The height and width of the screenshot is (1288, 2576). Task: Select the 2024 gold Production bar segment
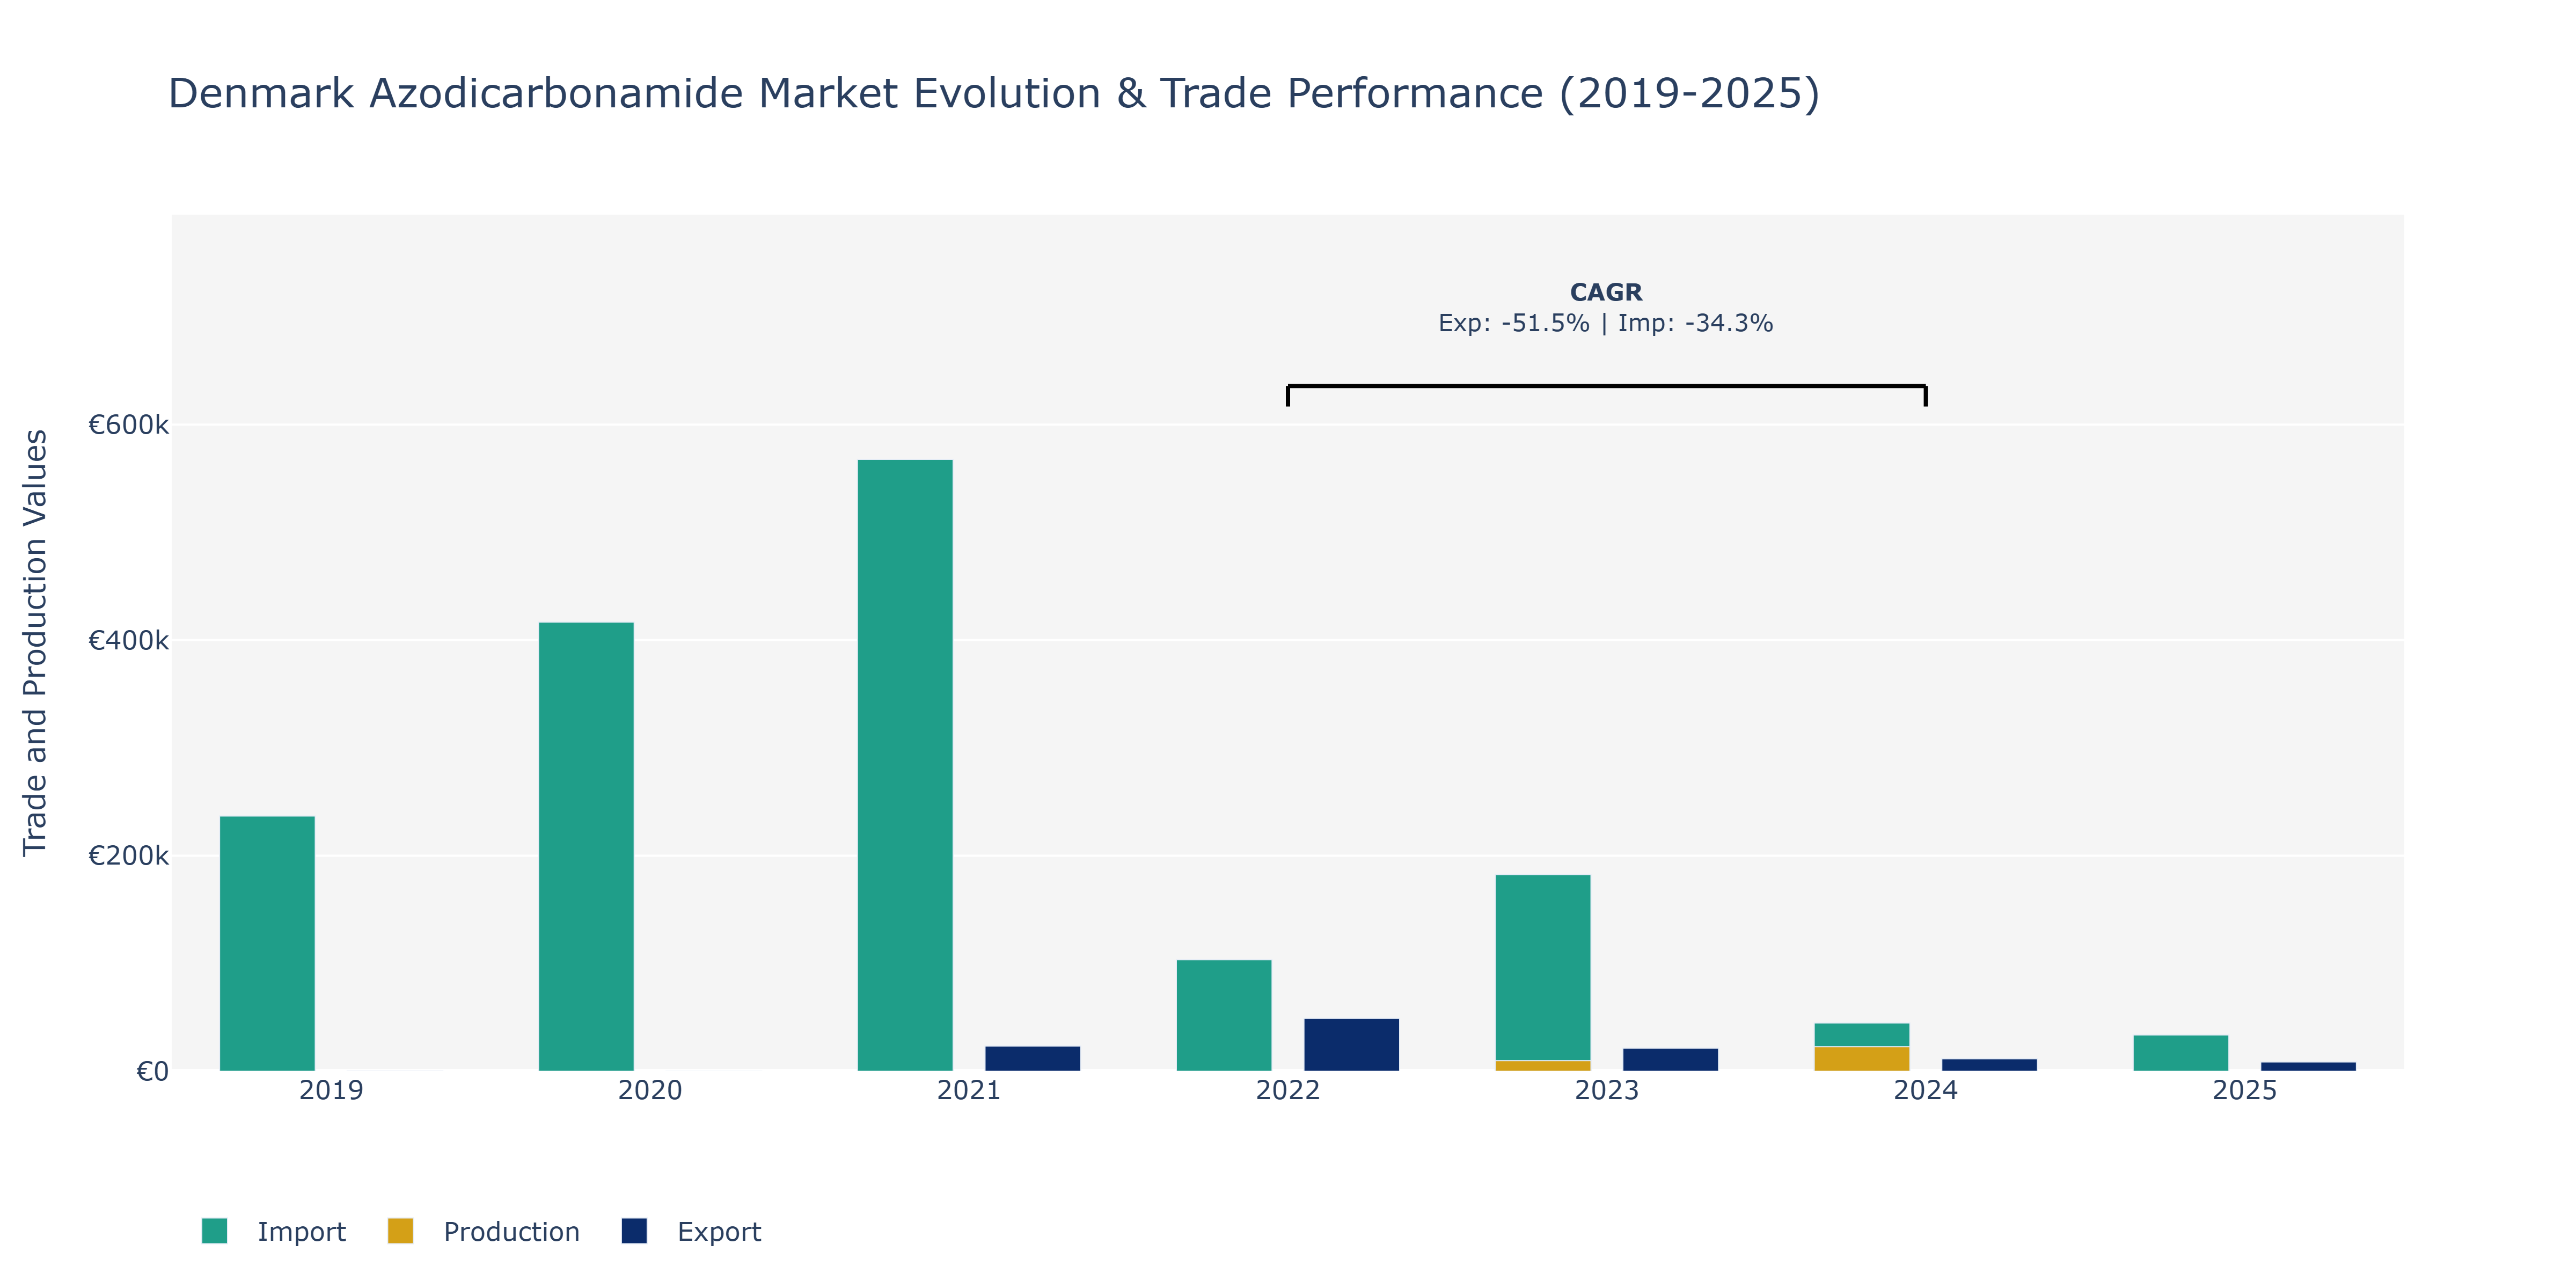(x=1862, y=1059)
